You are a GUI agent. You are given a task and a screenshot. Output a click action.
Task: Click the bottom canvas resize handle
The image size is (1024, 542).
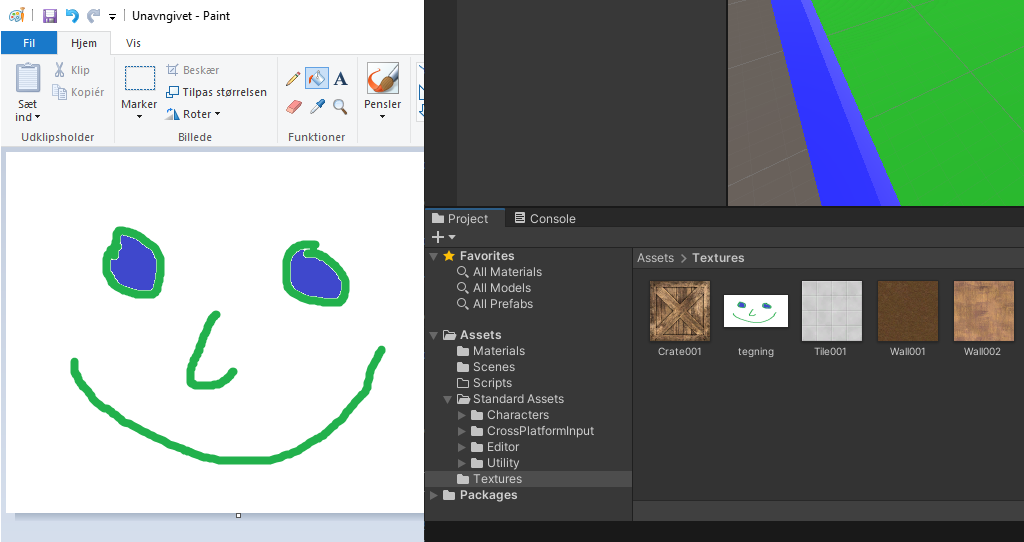click(x=238, y=516)
